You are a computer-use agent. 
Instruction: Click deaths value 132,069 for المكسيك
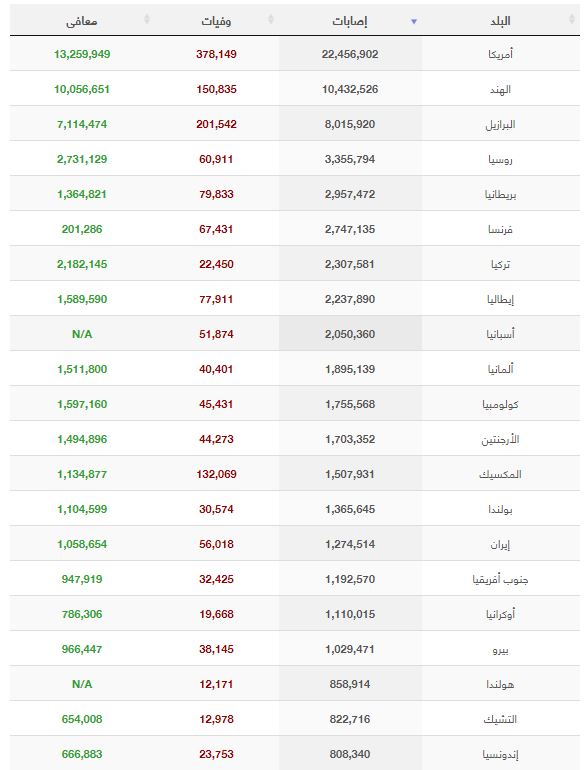click(x=216, y=474)
